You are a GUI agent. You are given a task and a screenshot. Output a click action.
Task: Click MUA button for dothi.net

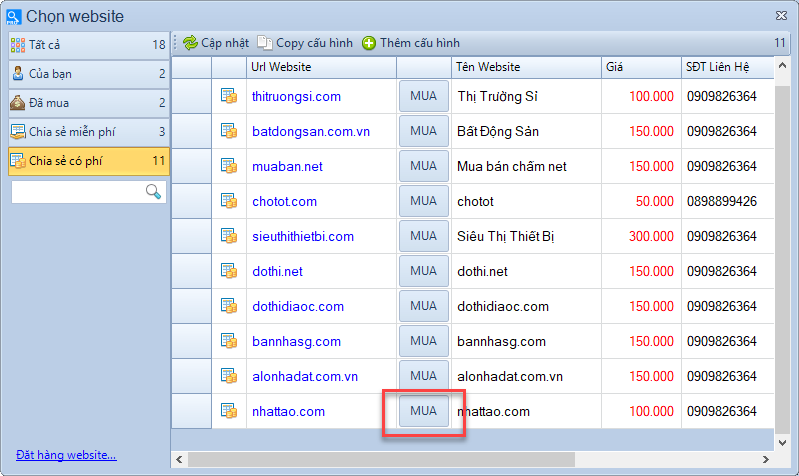[423, 271]
